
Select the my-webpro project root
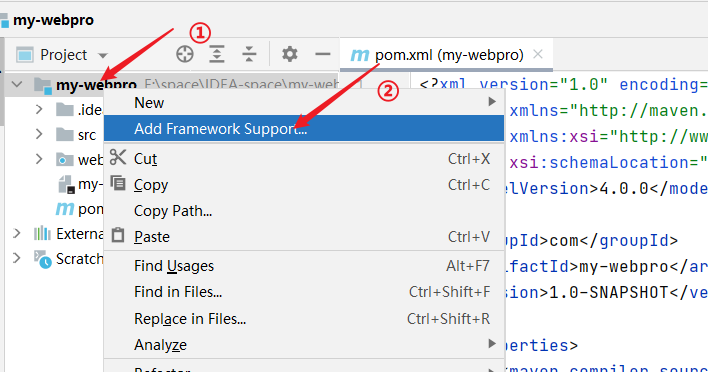[96, 84]
